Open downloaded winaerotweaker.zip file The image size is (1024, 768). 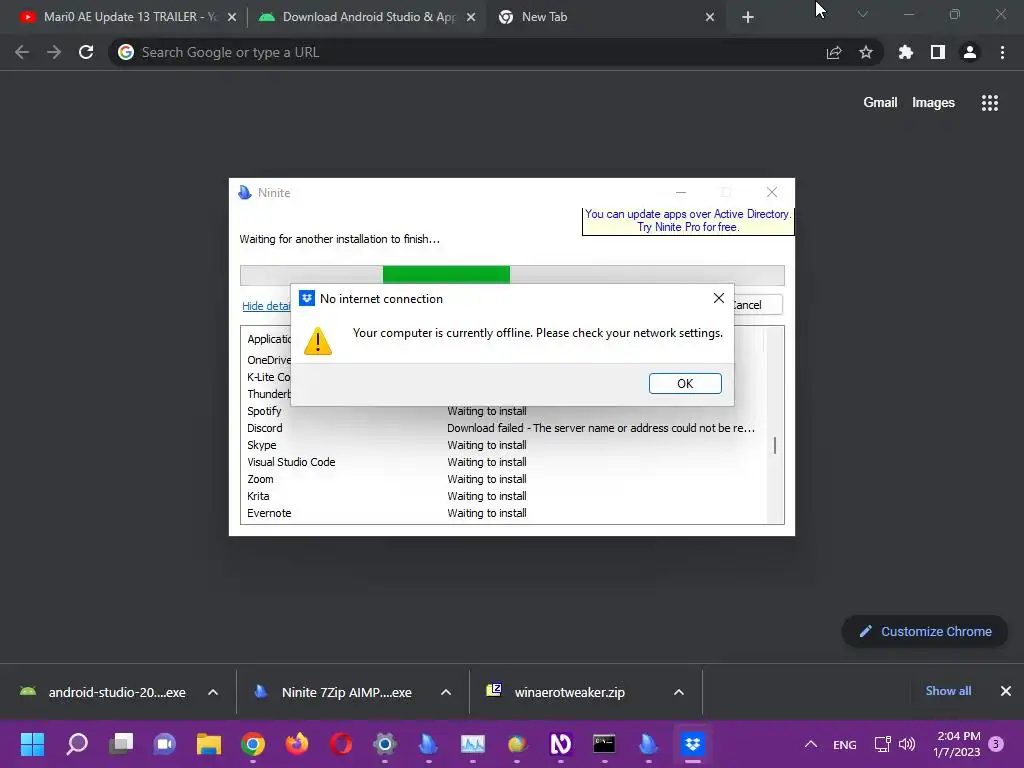(558, 692)
